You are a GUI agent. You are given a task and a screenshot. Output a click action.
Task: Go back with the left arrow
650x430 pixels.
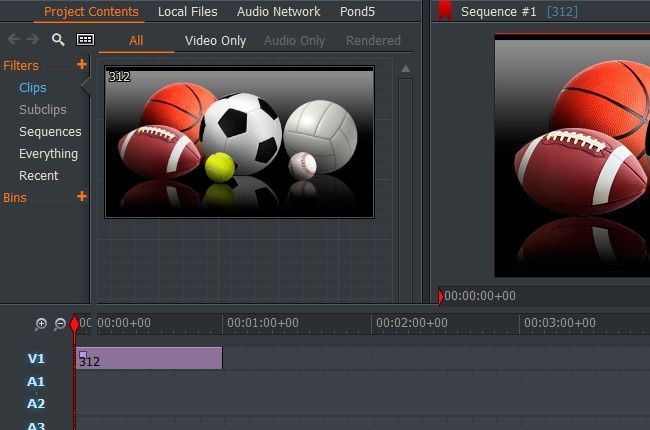point(13,40)
